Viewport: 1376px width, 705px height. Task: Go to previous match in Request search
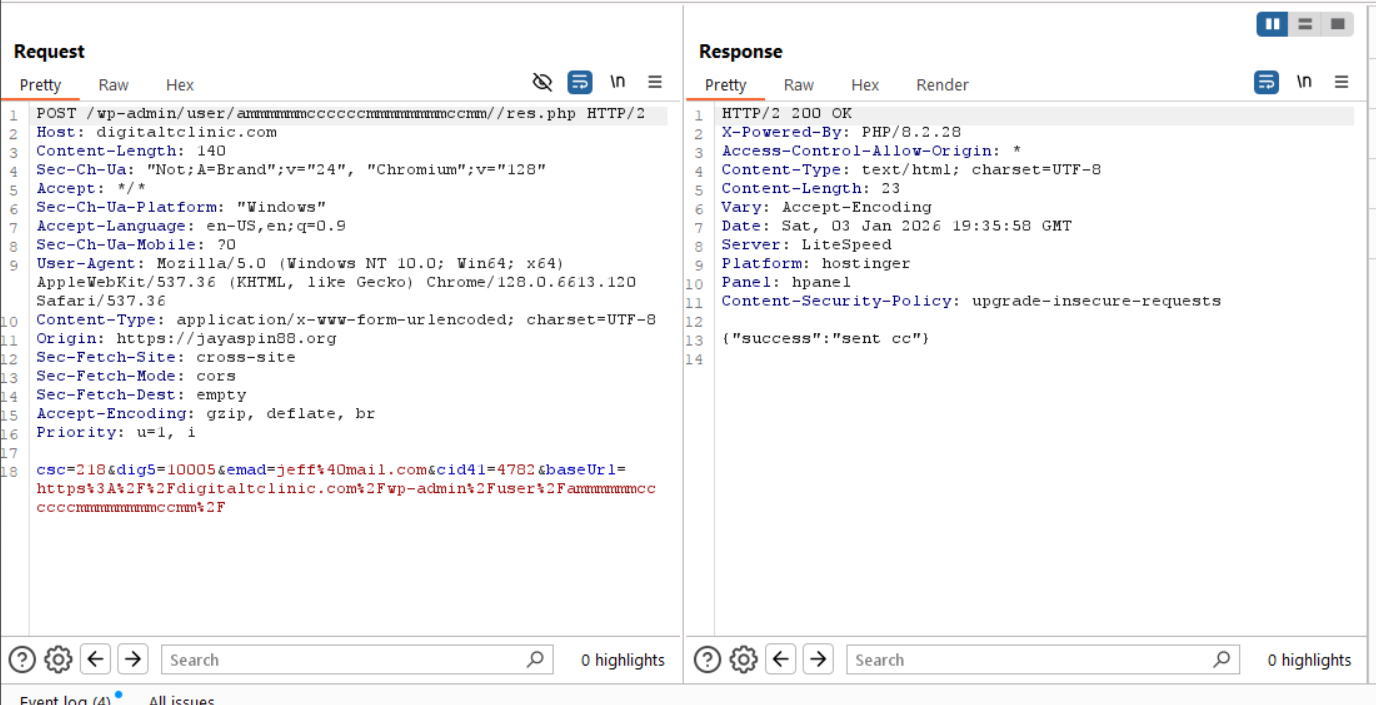click(96, 659)
